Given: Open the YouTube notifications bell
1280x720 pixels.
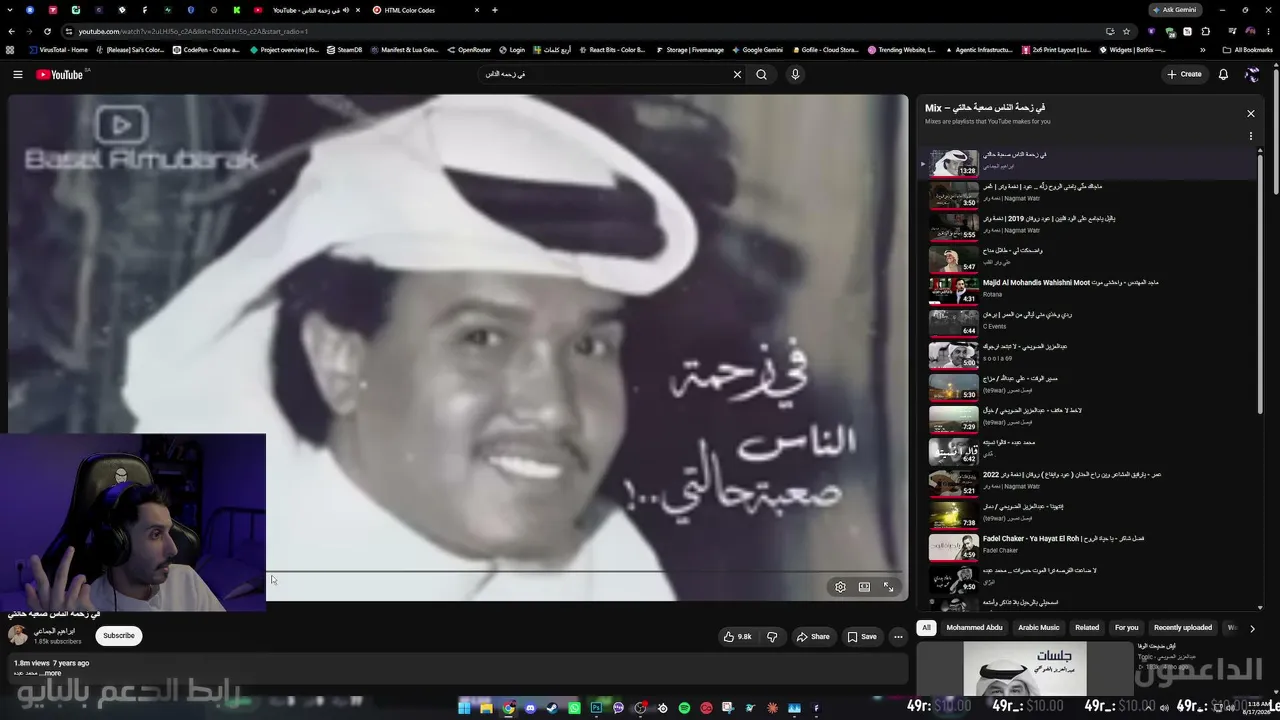Looking at the screenshot, I should click(x=1223, y=74).
